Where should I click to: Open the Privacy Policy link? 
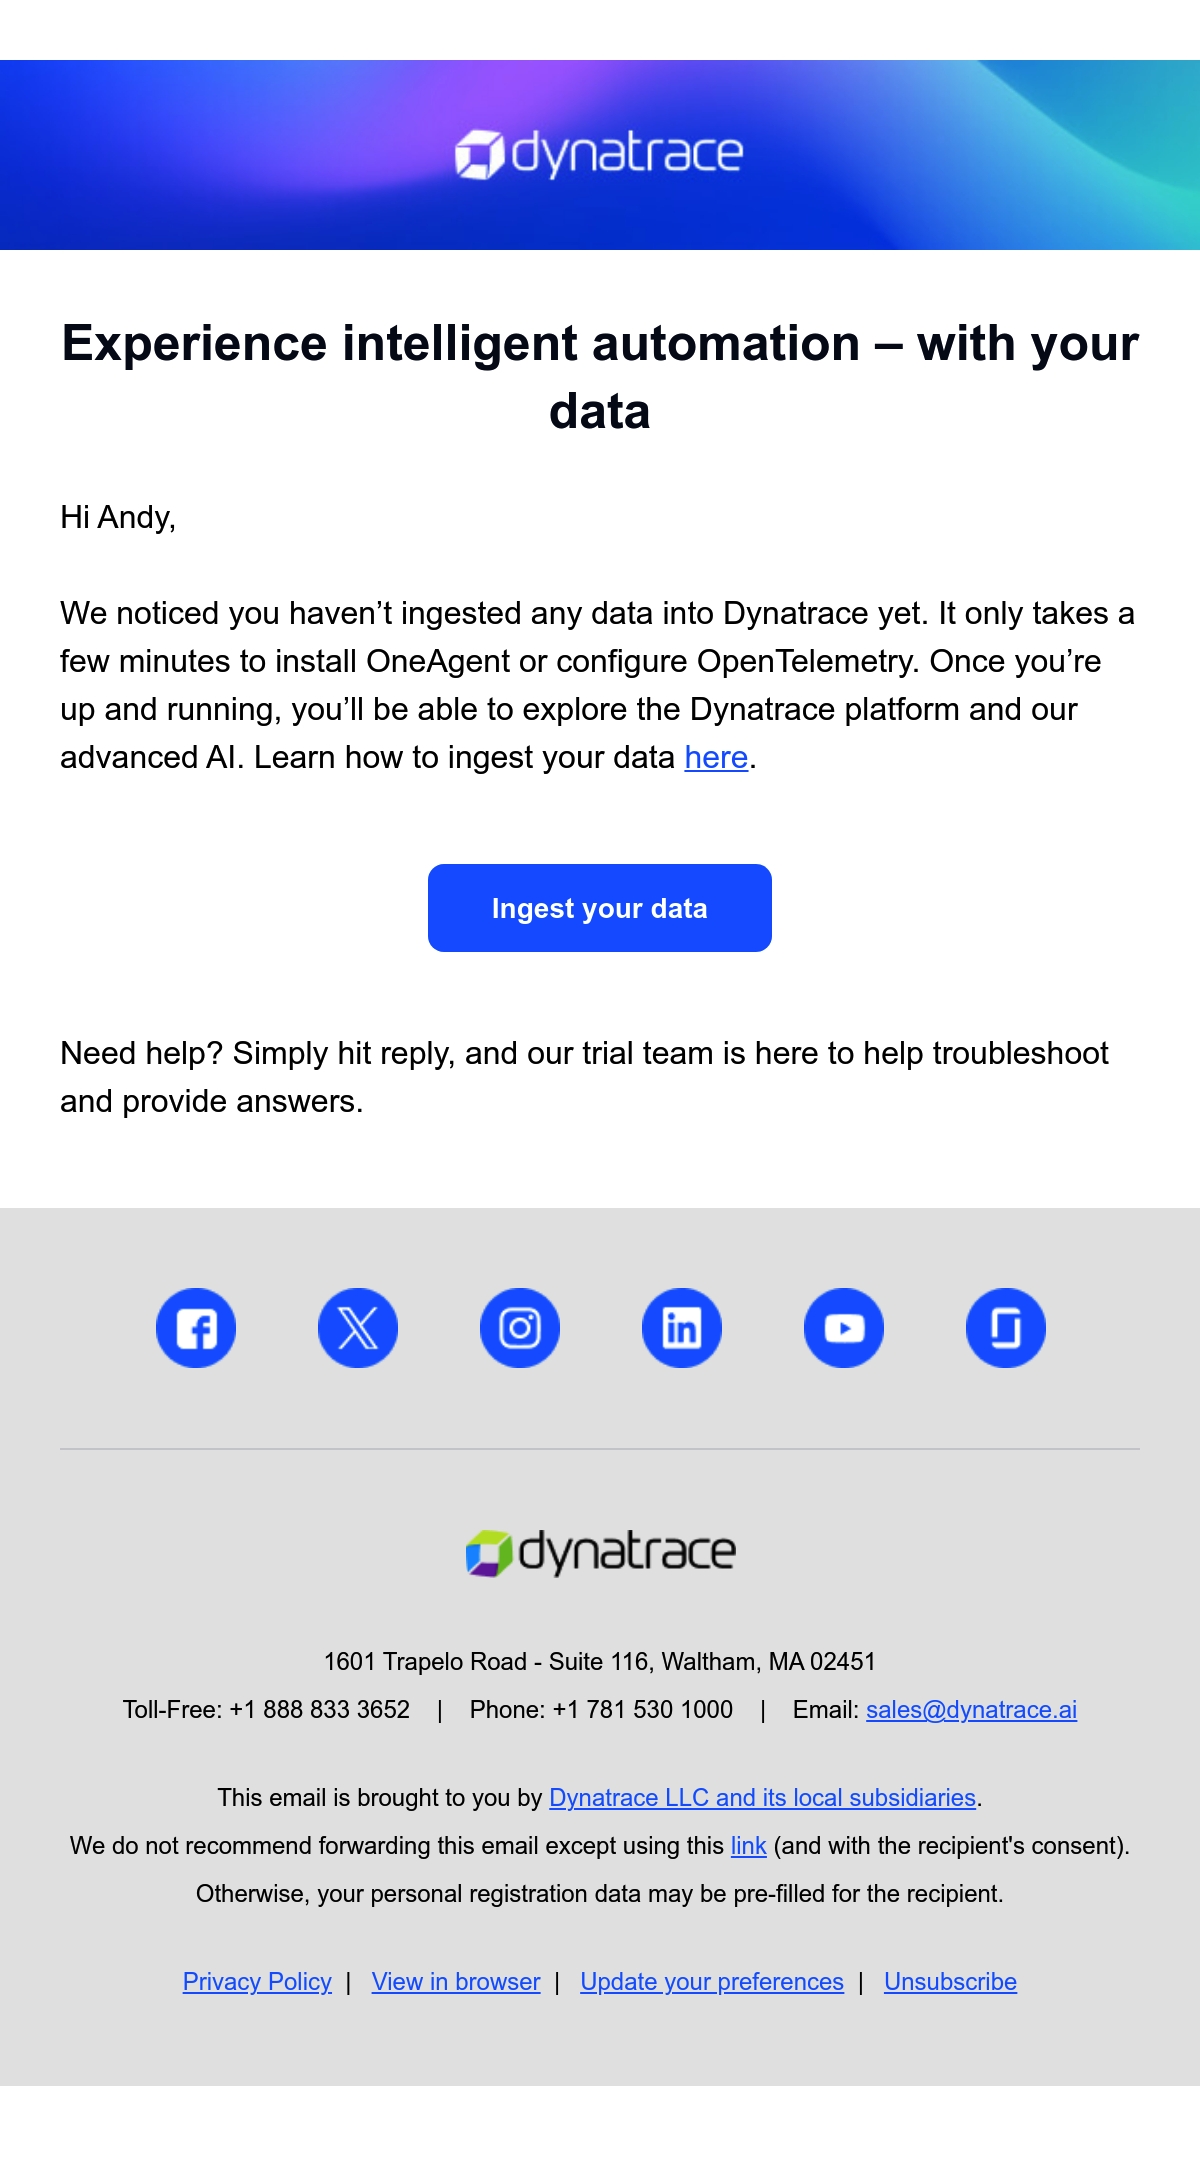(x=257, y=1982)
